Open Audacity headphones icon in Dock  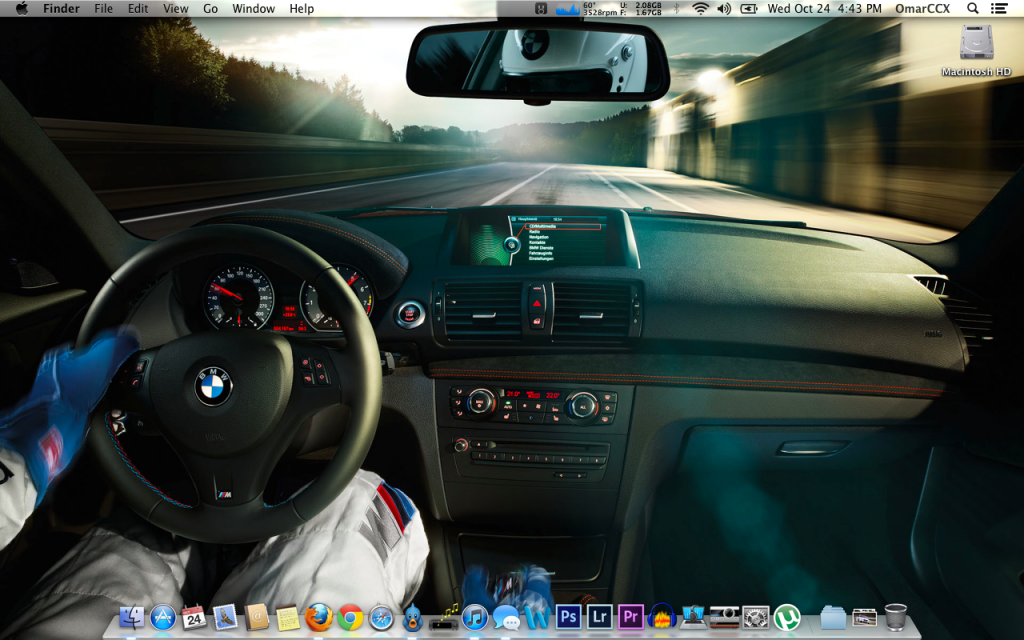coord(662,617)
